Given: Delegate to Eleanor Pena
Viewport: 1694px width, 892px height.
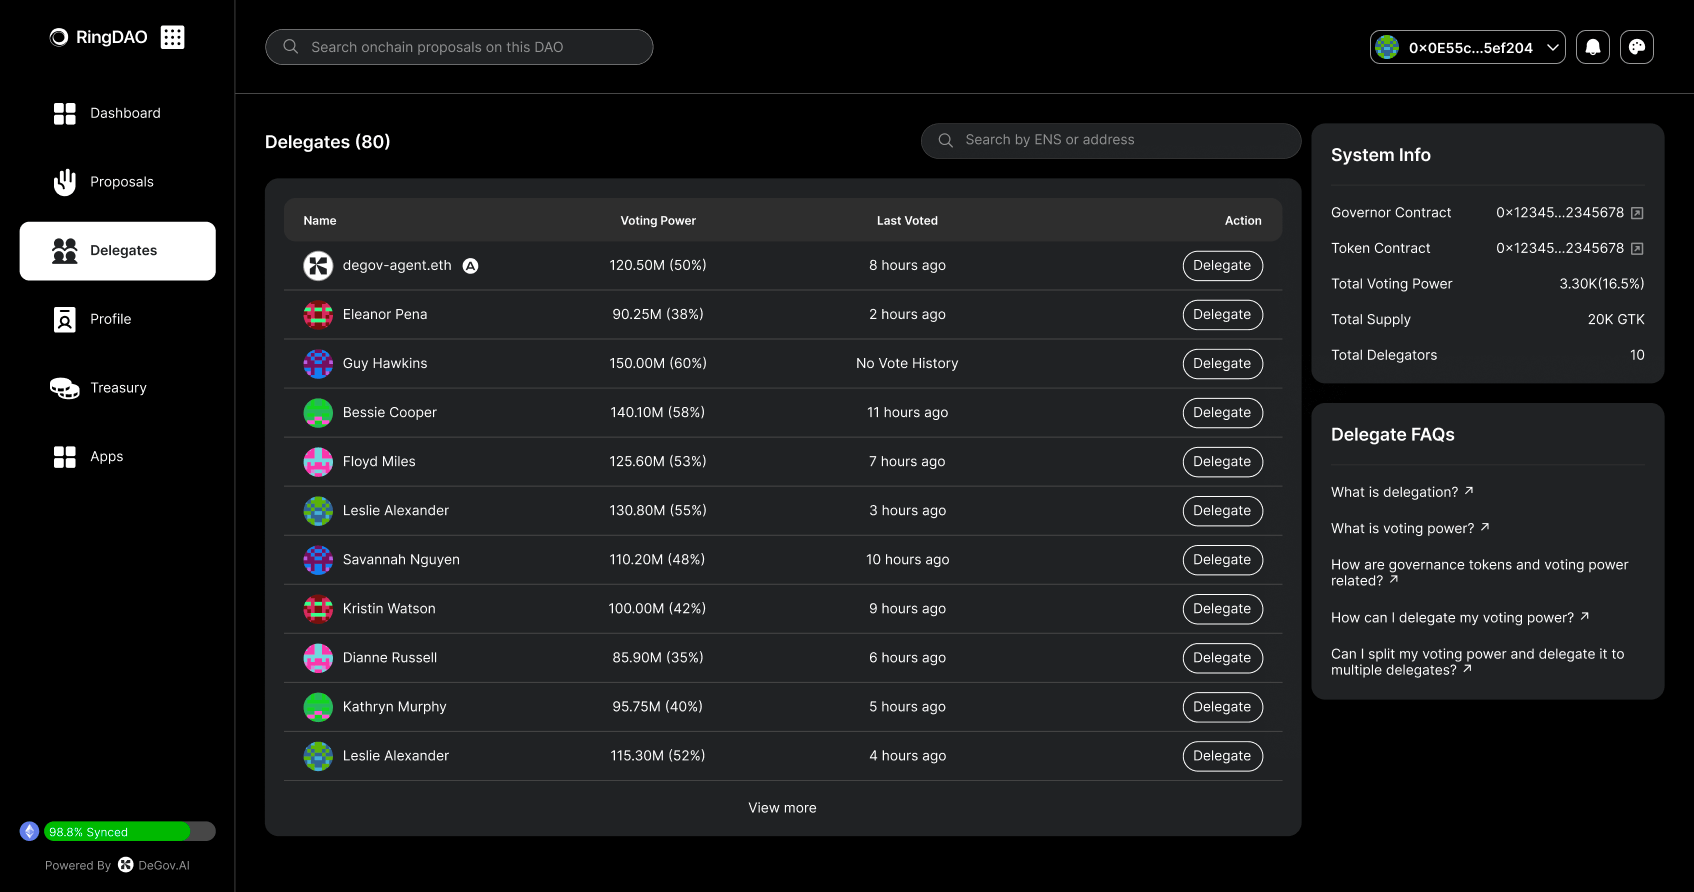Looking at the screenshot, I should coord(1221,315).
